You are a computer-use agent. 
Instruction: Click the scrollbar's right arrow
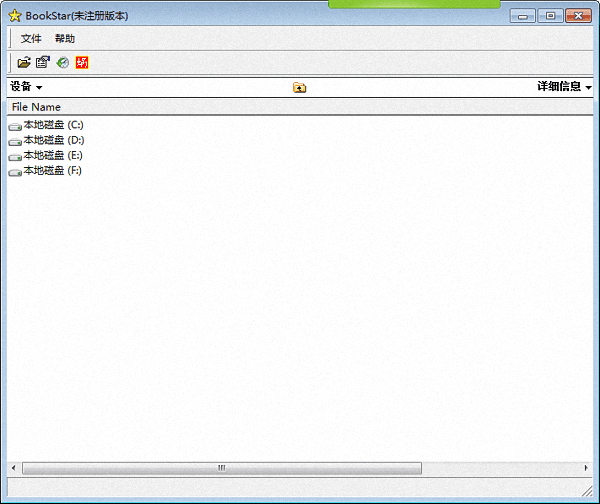click(x=586, y=468)
